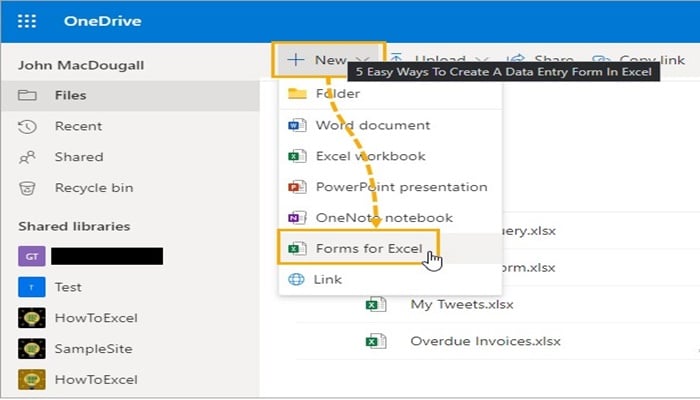Image resolution: width=700 pixels, height=400 pixels.
Task: Open the GT shared library avatar
Action: pos(32,256)
